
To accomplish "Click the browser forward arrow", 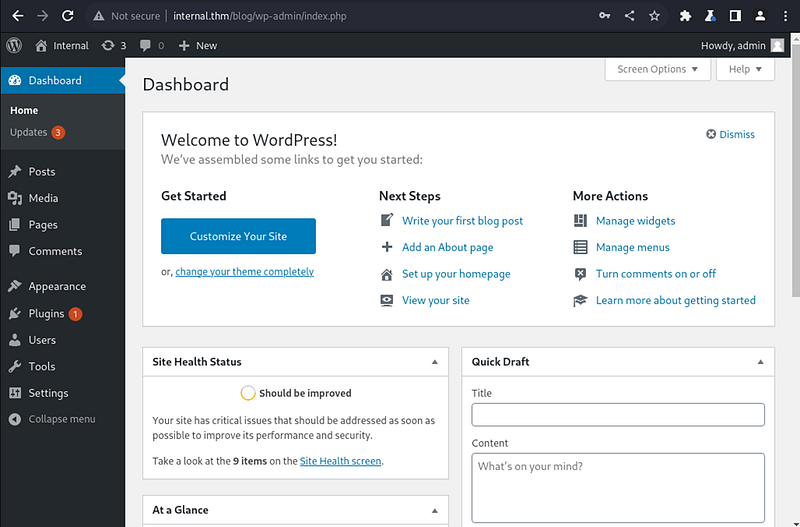I will click(x=42, y=16).
